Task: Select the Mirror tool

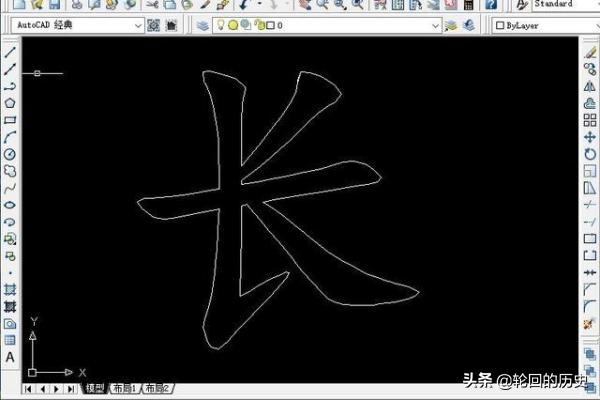Action: tap(590, 86)
